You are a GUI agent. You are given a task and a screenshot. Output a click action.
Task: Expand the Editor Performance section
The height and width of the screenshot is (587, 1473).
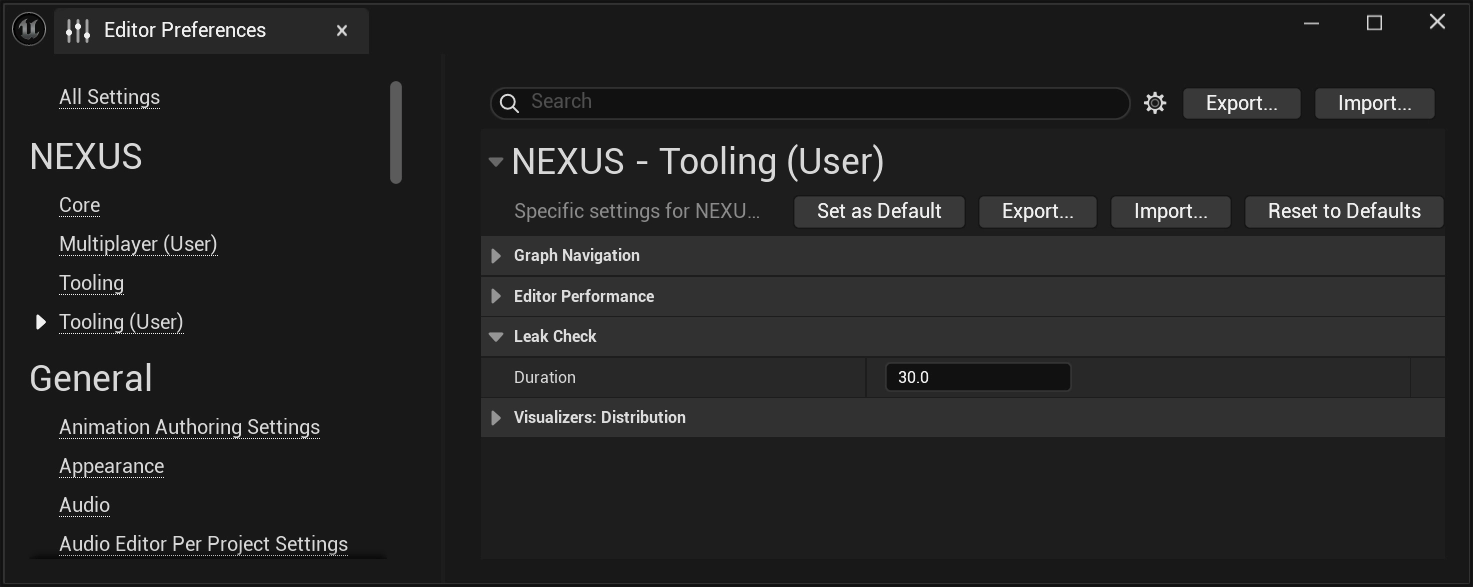pyautogui.click(x=496, y=296)
